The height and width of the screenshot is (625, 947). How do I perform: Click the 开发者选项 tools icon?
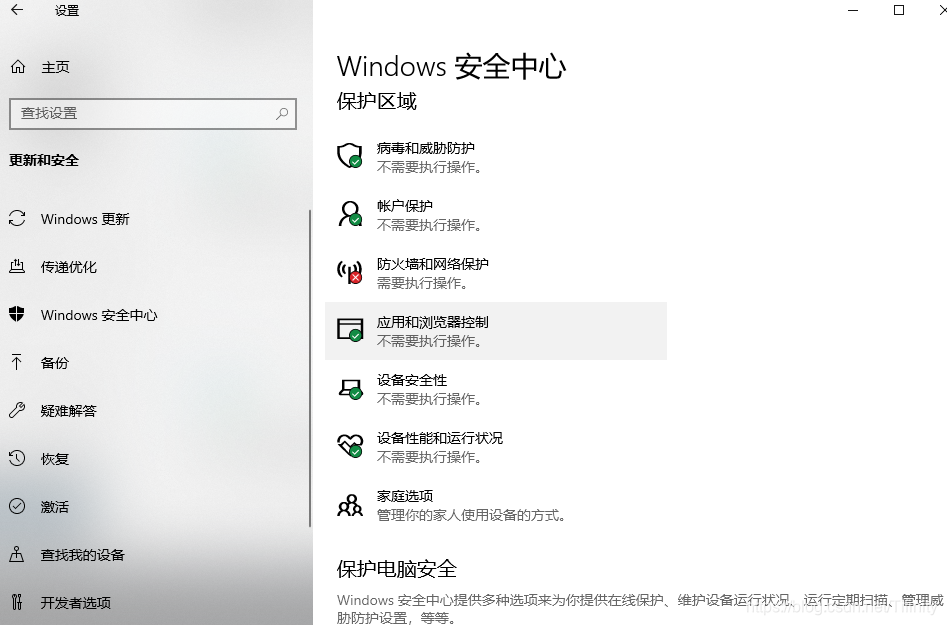point(17,602)
